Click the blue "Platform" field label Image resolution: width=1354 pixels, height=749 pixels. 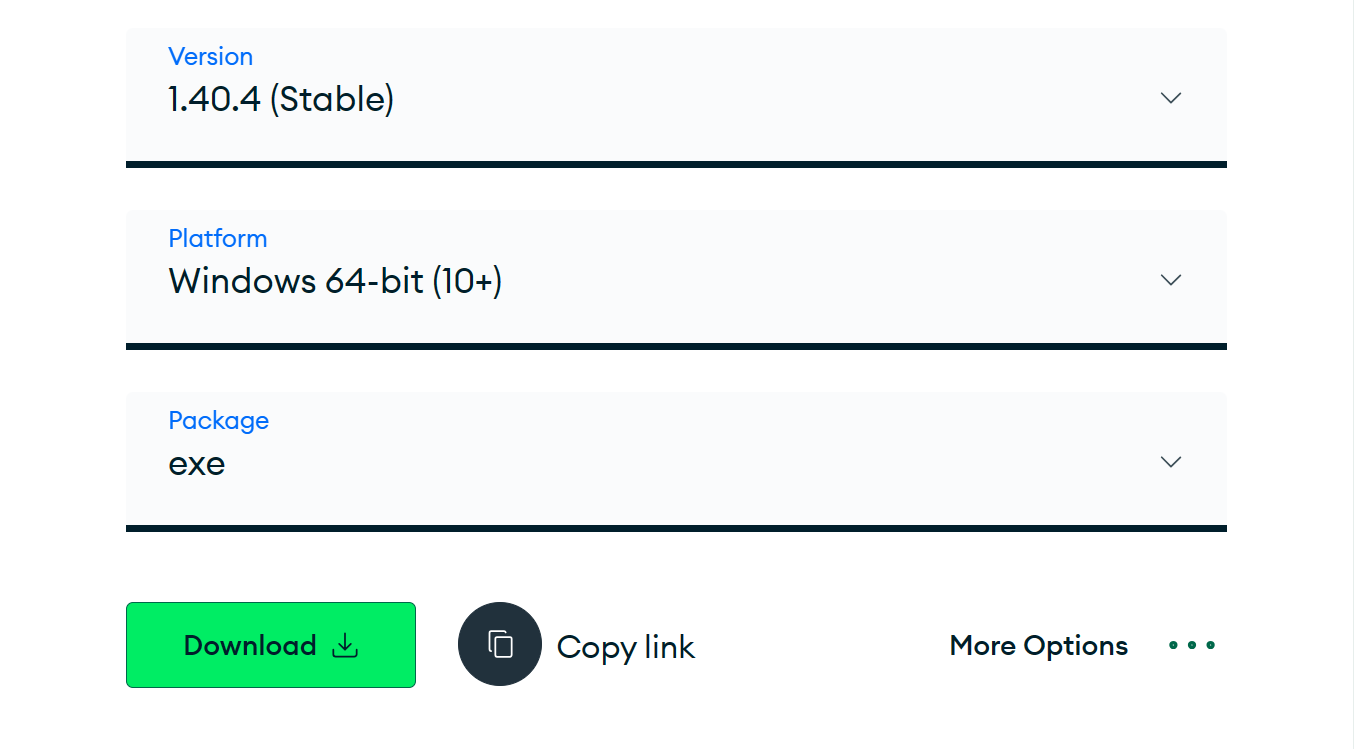(x=218, y=239)
